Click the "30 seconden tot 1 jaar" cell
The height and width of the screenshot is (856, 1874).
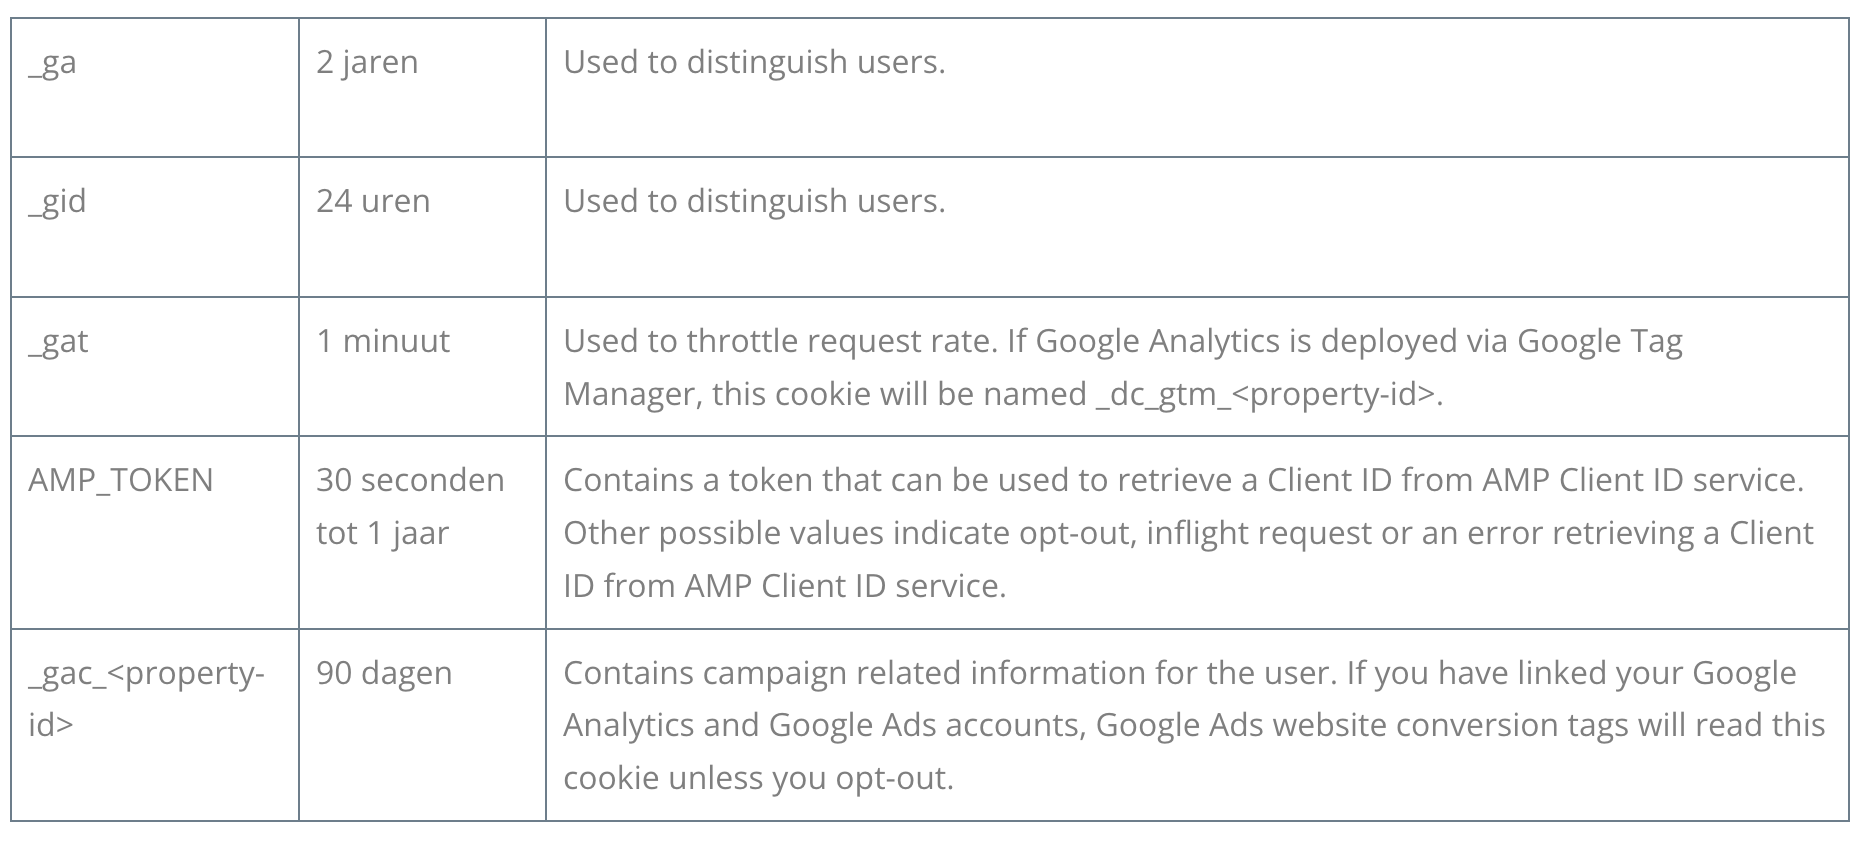(410, 506)
